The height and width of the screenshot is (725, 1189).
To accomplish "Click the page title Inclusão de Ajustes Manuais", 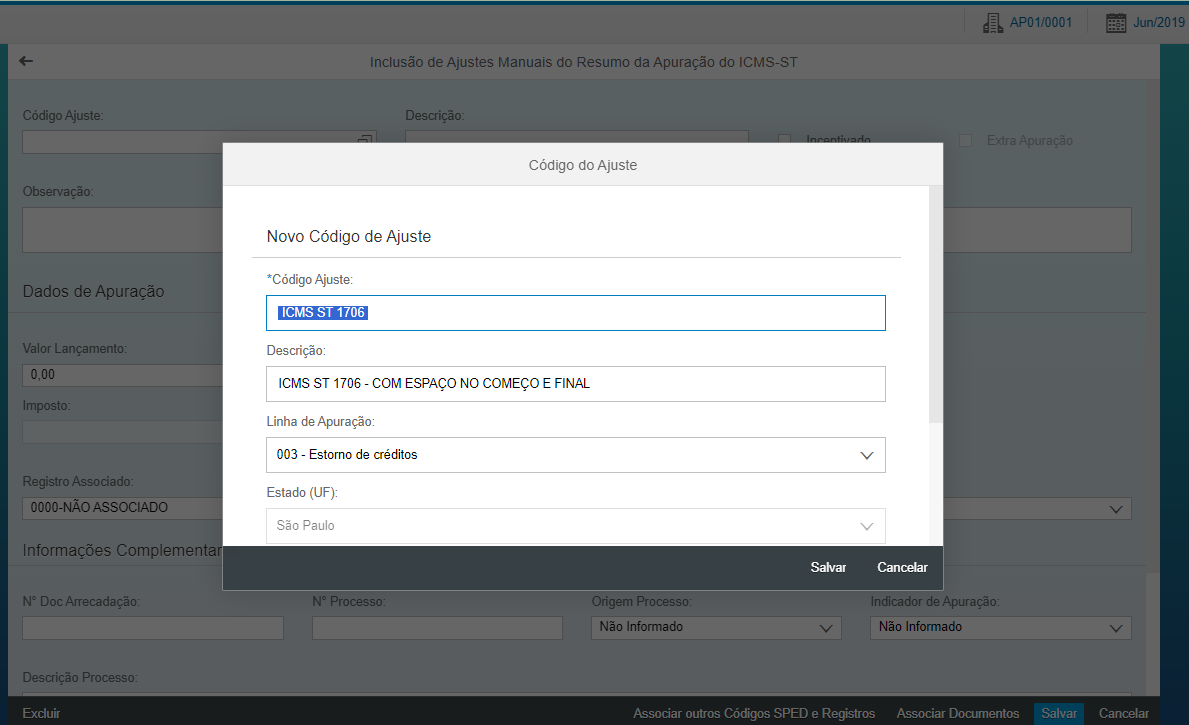I will (583, 62).
